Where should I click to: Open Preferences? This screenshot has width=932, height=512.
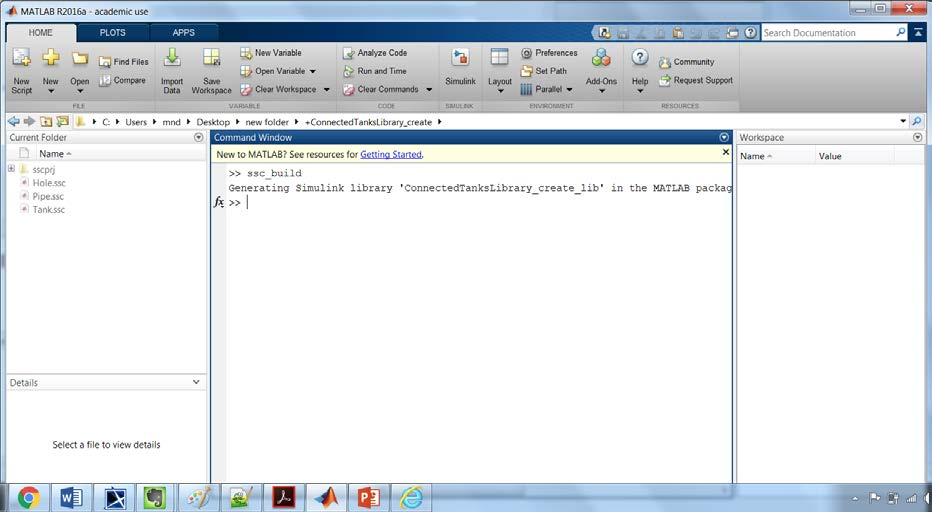click(x=549, y=53)
